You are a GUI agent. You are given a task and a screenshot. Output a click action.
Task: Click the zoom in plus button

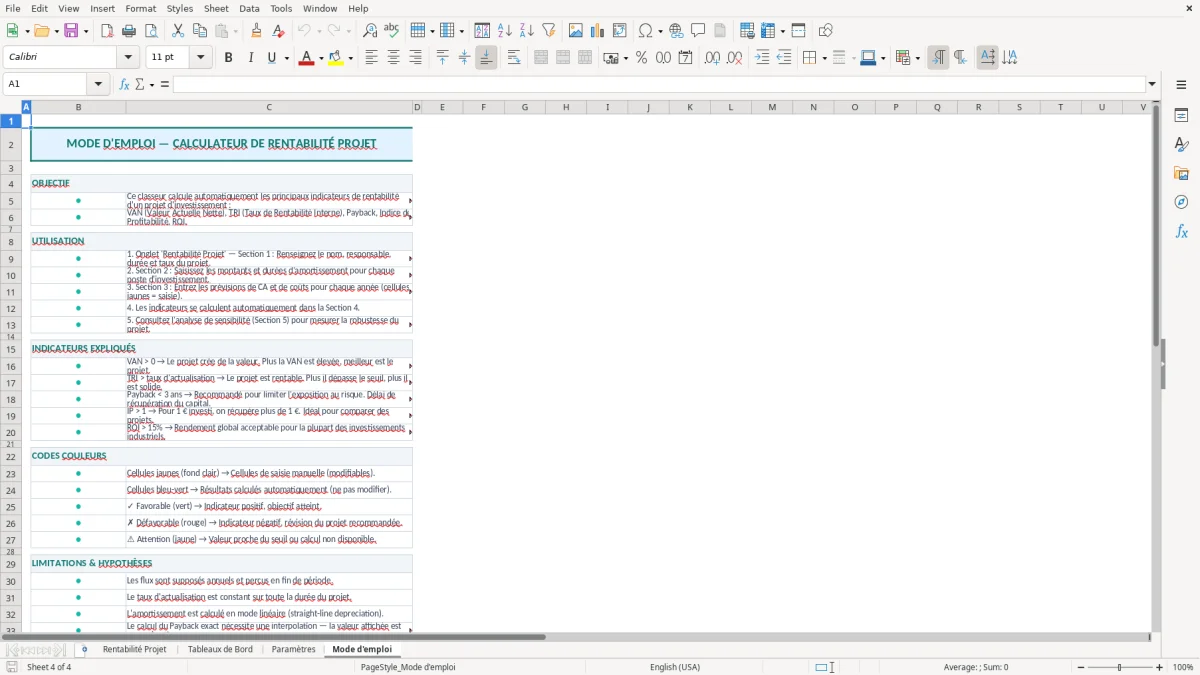pyautogui.click(x=1159, y=667)
